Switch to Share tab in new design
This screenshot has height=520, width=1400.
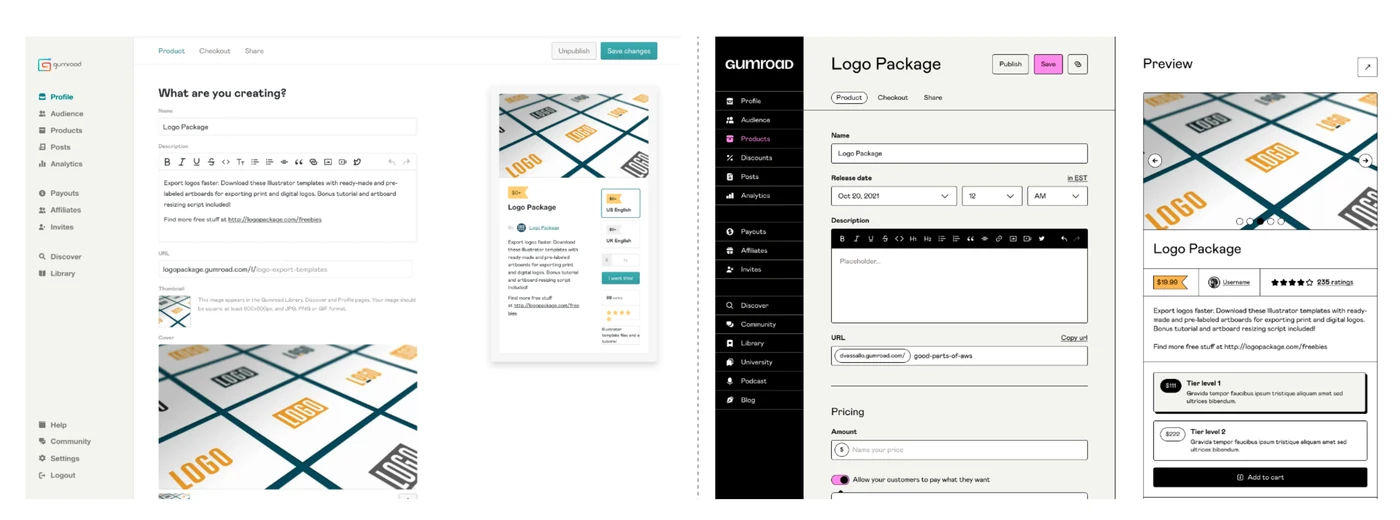[933, 98]
